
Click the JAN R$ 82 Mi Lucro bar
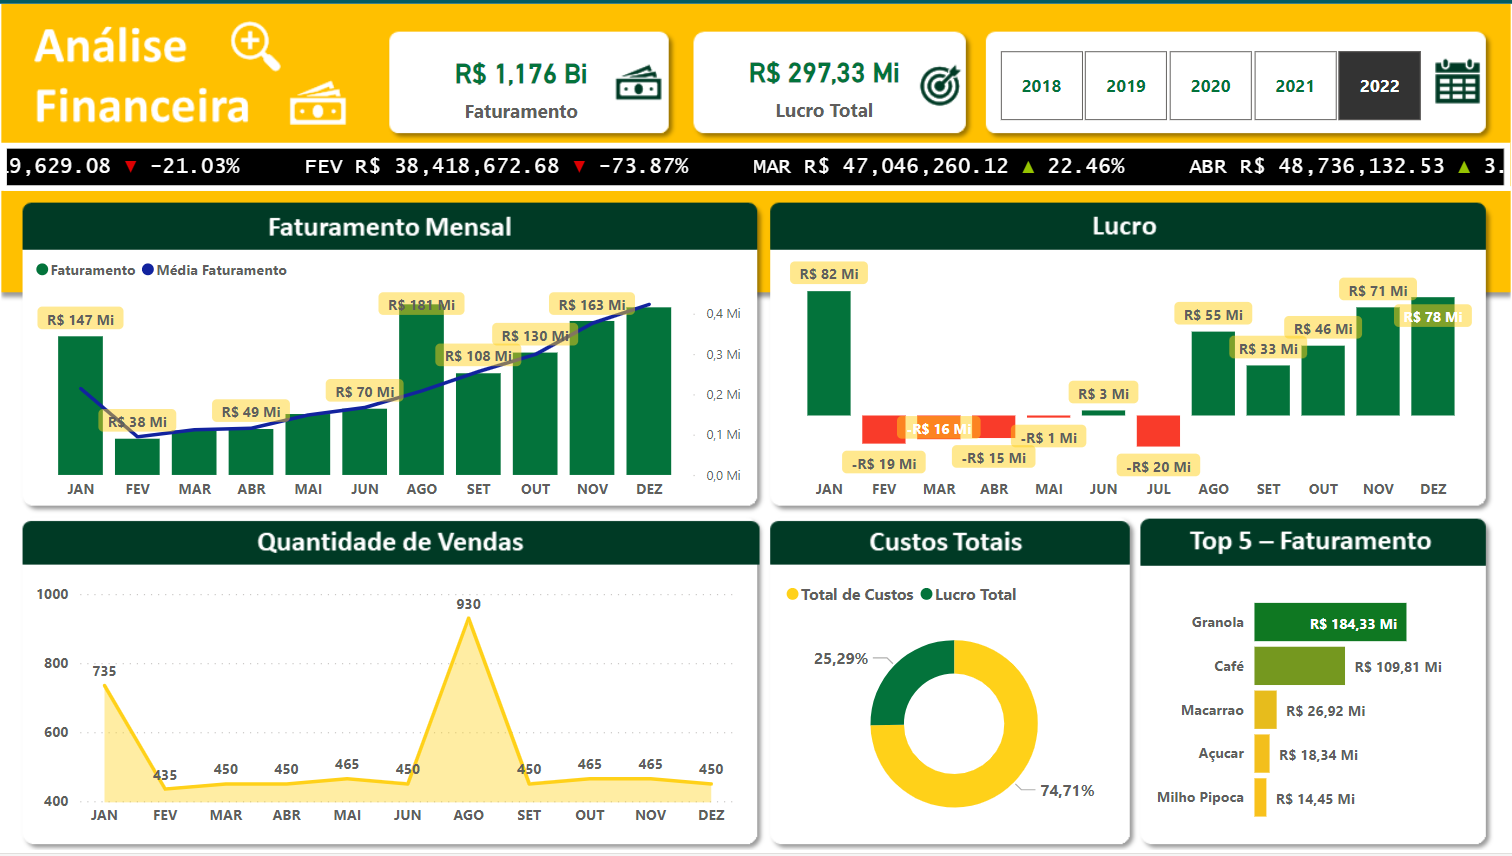829,353
